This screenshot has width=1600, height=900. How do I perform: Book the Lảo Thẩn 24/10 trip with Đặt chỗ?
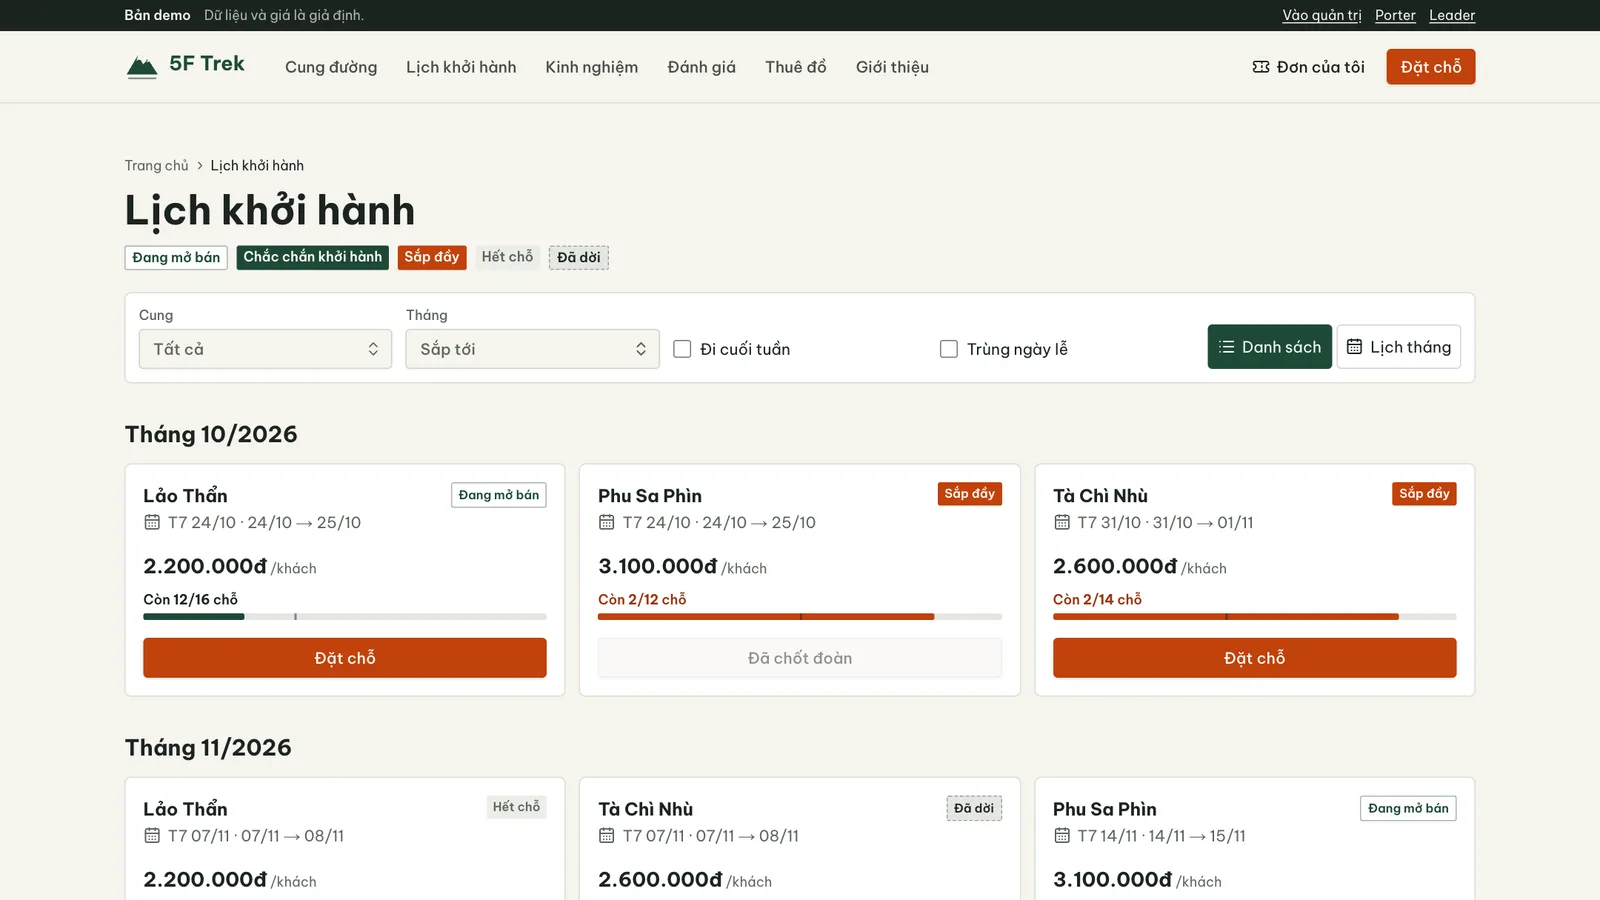pyautogui.click(x=345, y=658)
